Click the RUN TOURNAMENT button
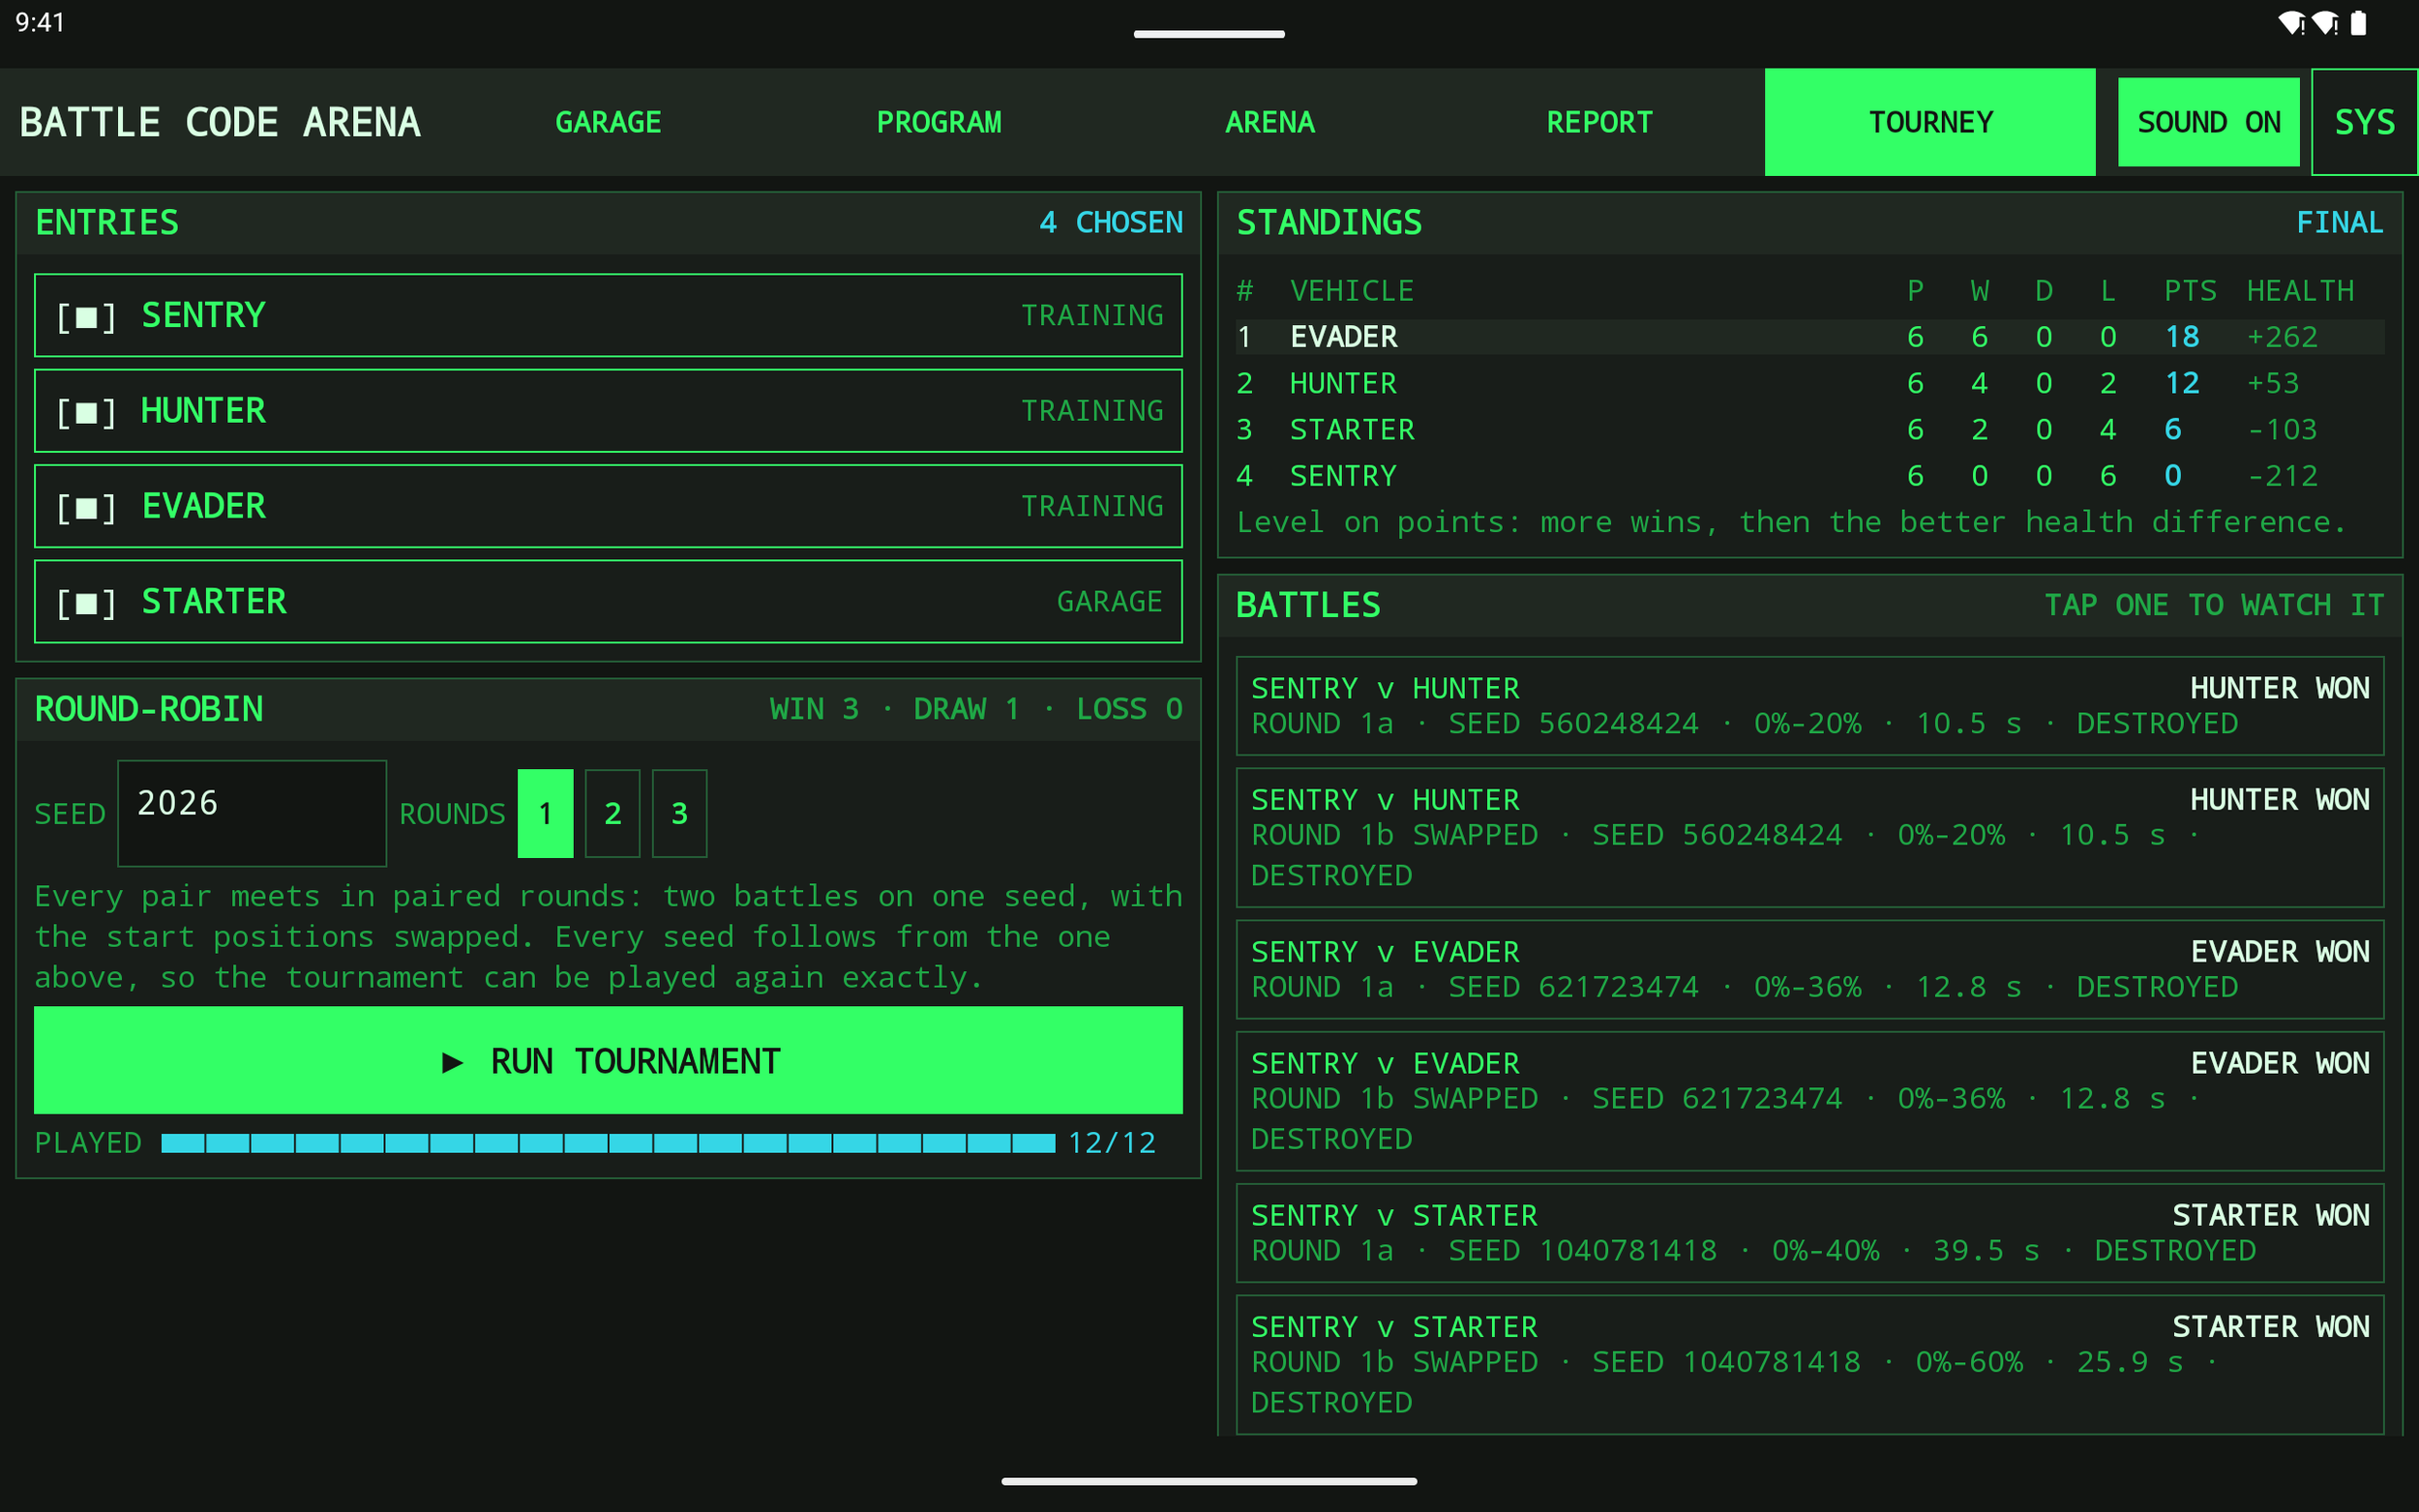The height and width of the screenshot is (1512, 2419). (608, 1060)
